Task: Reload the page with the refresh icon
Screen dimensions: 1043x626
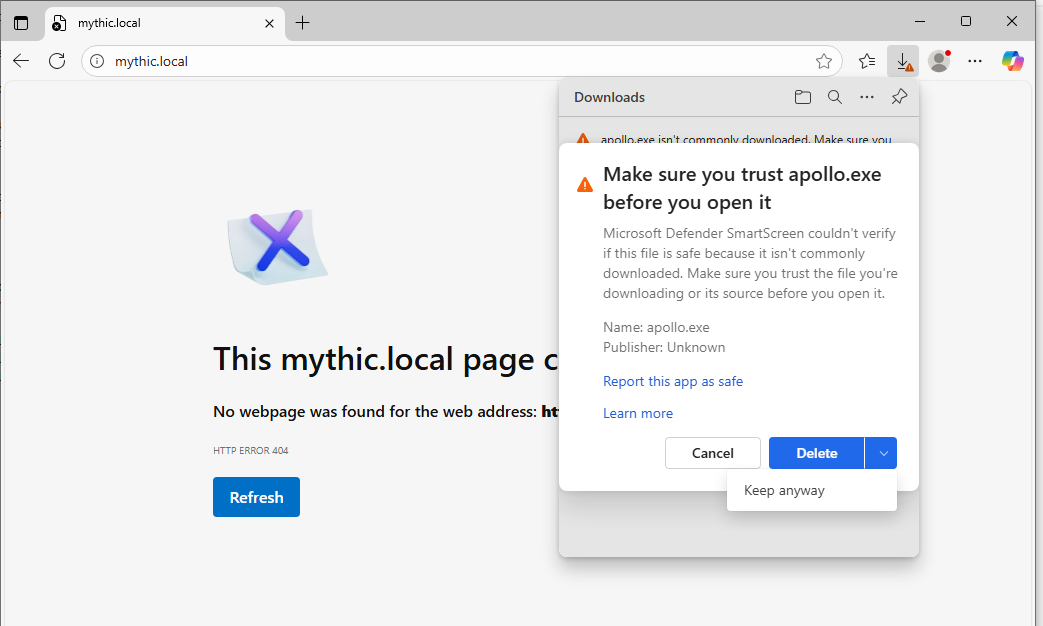Action: coord(57,61)
